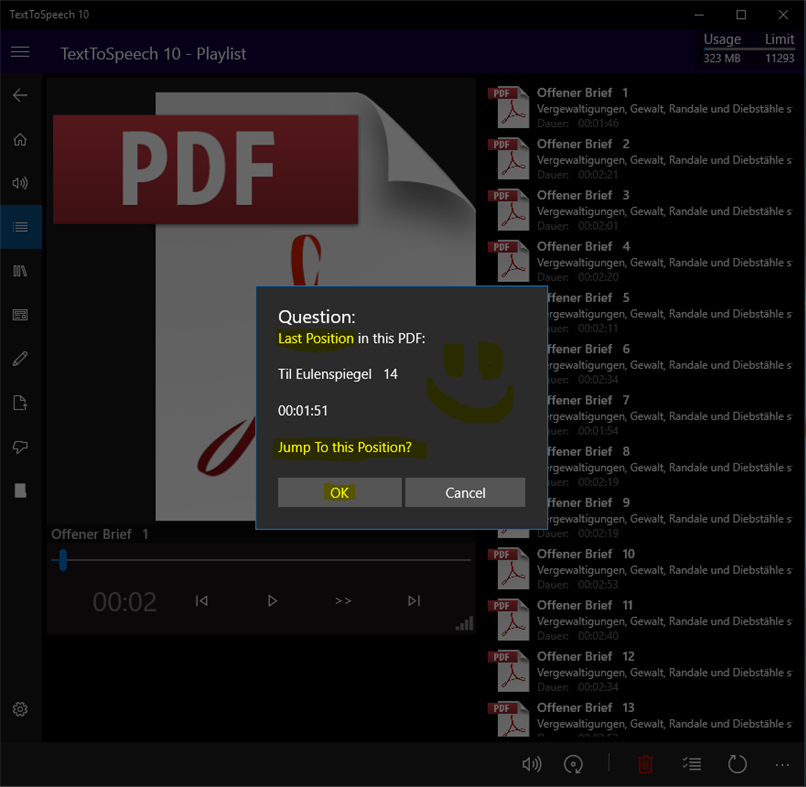Open the voice output section in the sidebar
The image size is (806, 787).
coord(20,183)
